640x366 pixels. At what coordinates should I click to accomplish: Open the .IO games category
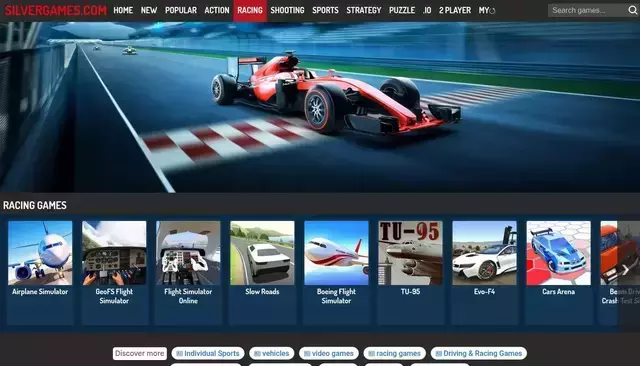(427, 10)
